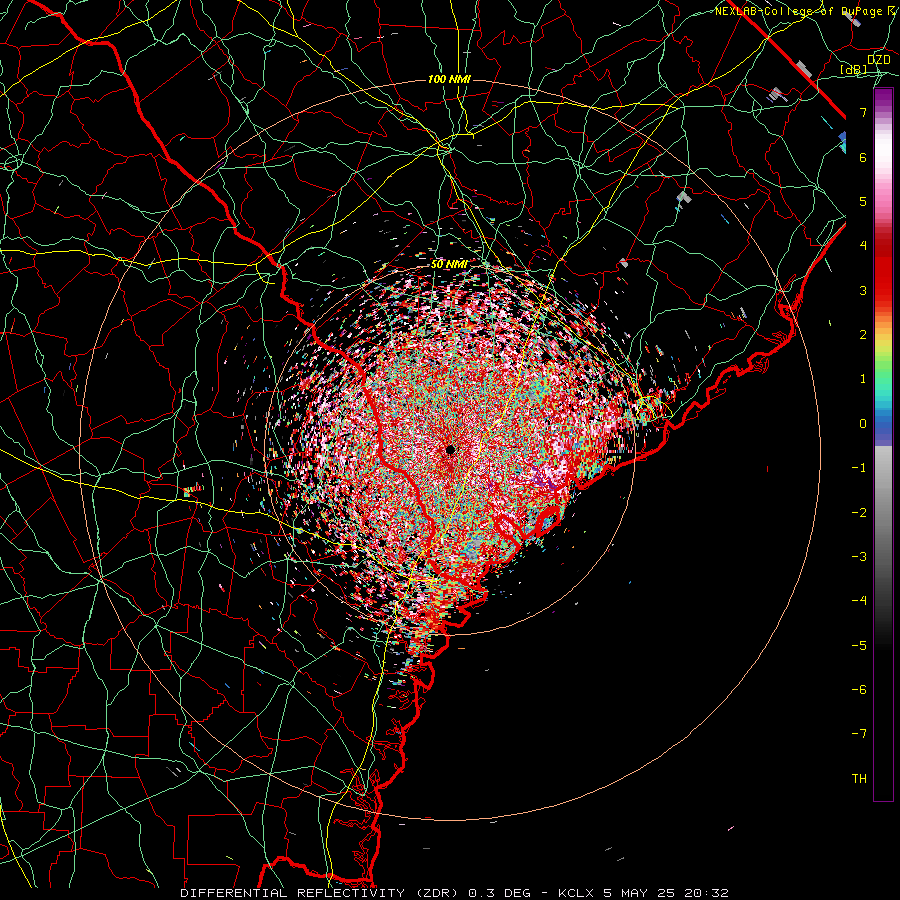This screenshot has width=900, height=900.
Task: Click the positive "6" scale label
Action: [863, 157]
